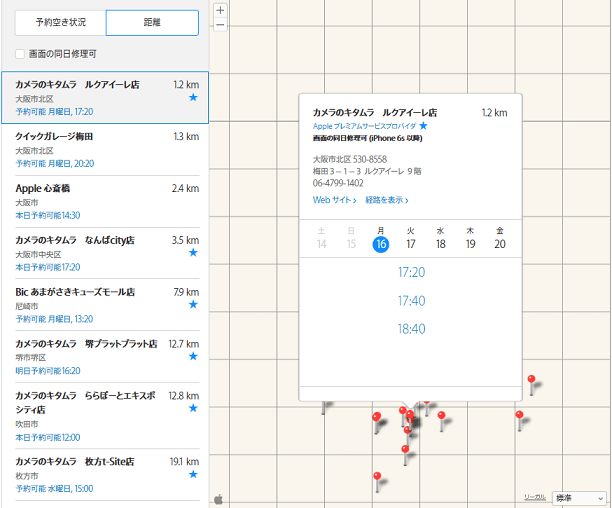612x508 pixels.
Task: Book the 17:40 time slot
Action: coord(411,301)
